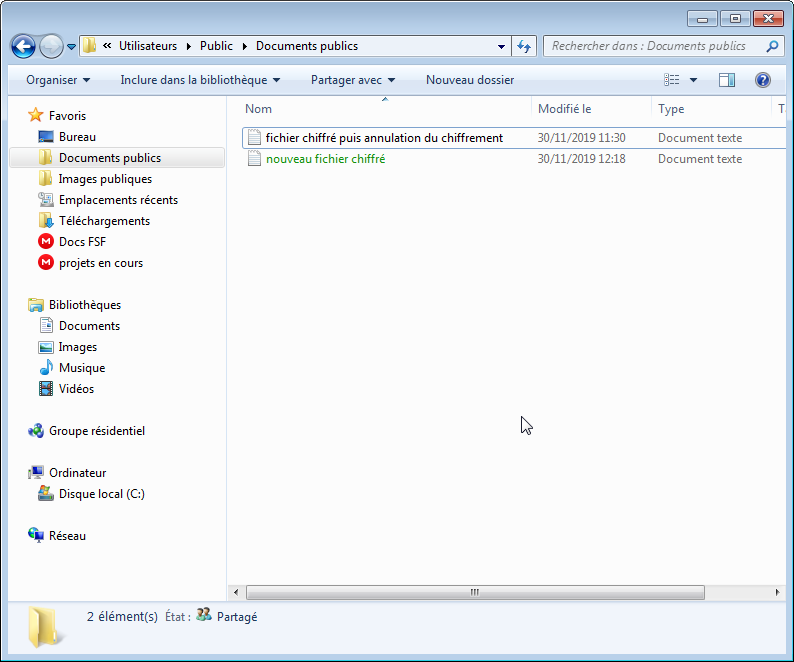This screenshot has height=662, width=794.
Task: Open Disque local (C:)
Action: tap(102, 494)
